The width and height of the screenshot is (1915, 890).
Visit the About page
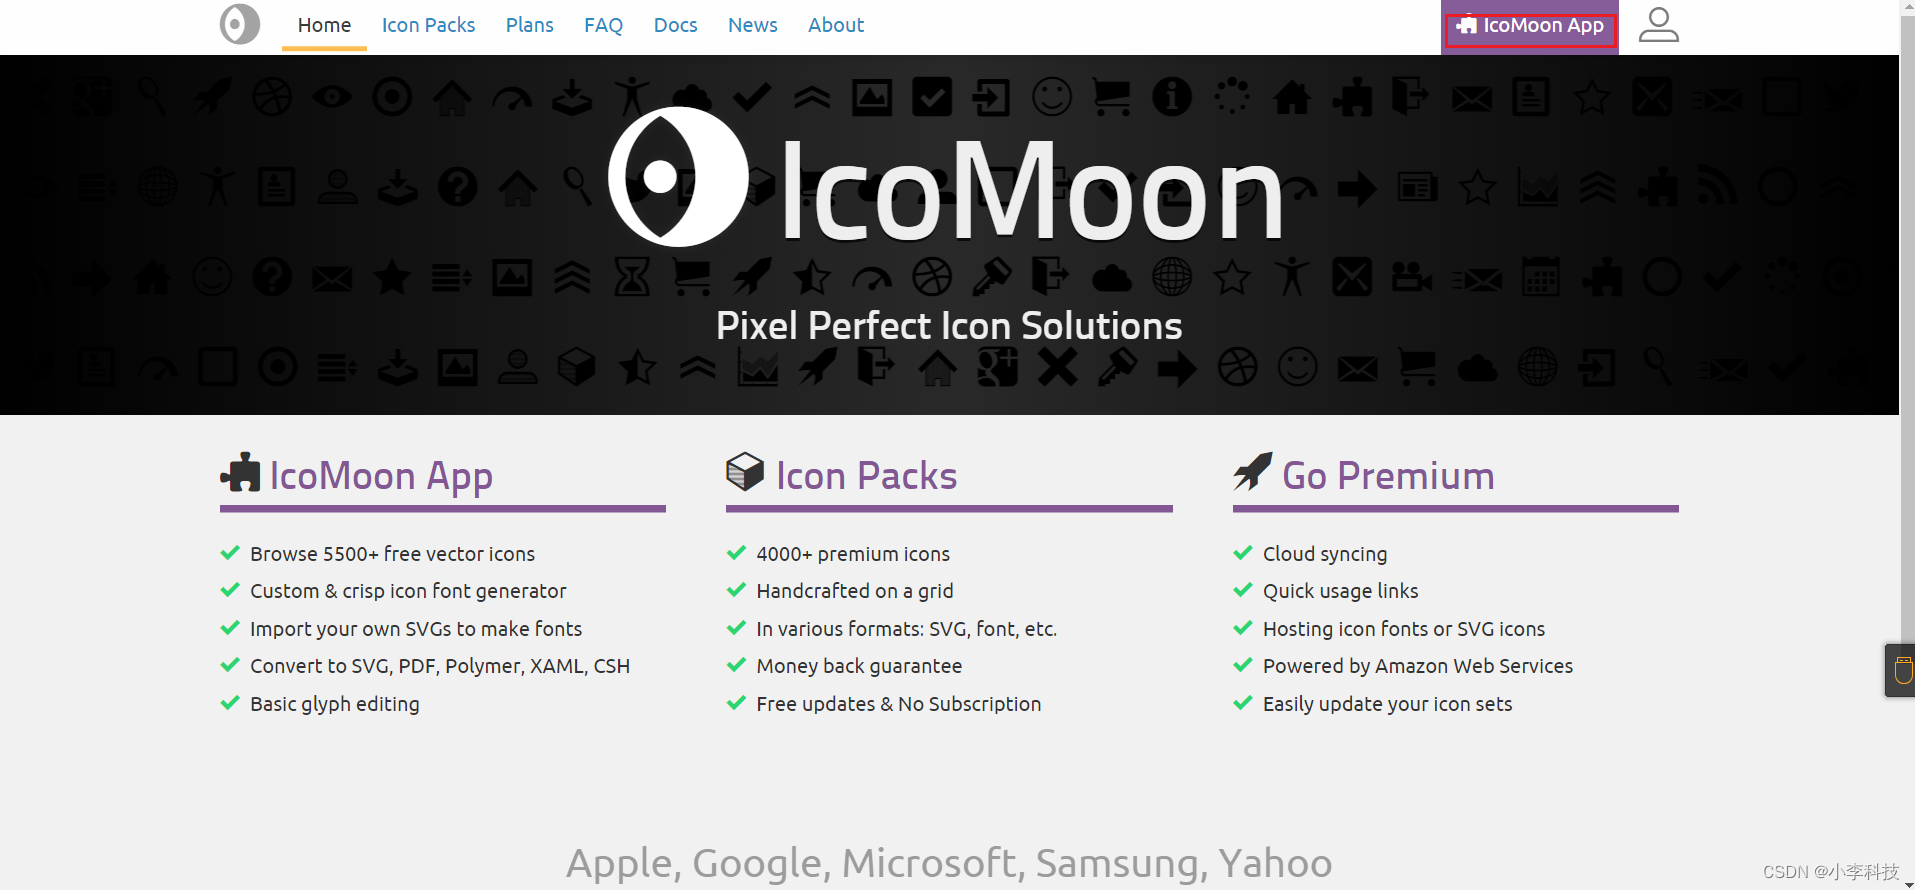click(x=835, y=25)
